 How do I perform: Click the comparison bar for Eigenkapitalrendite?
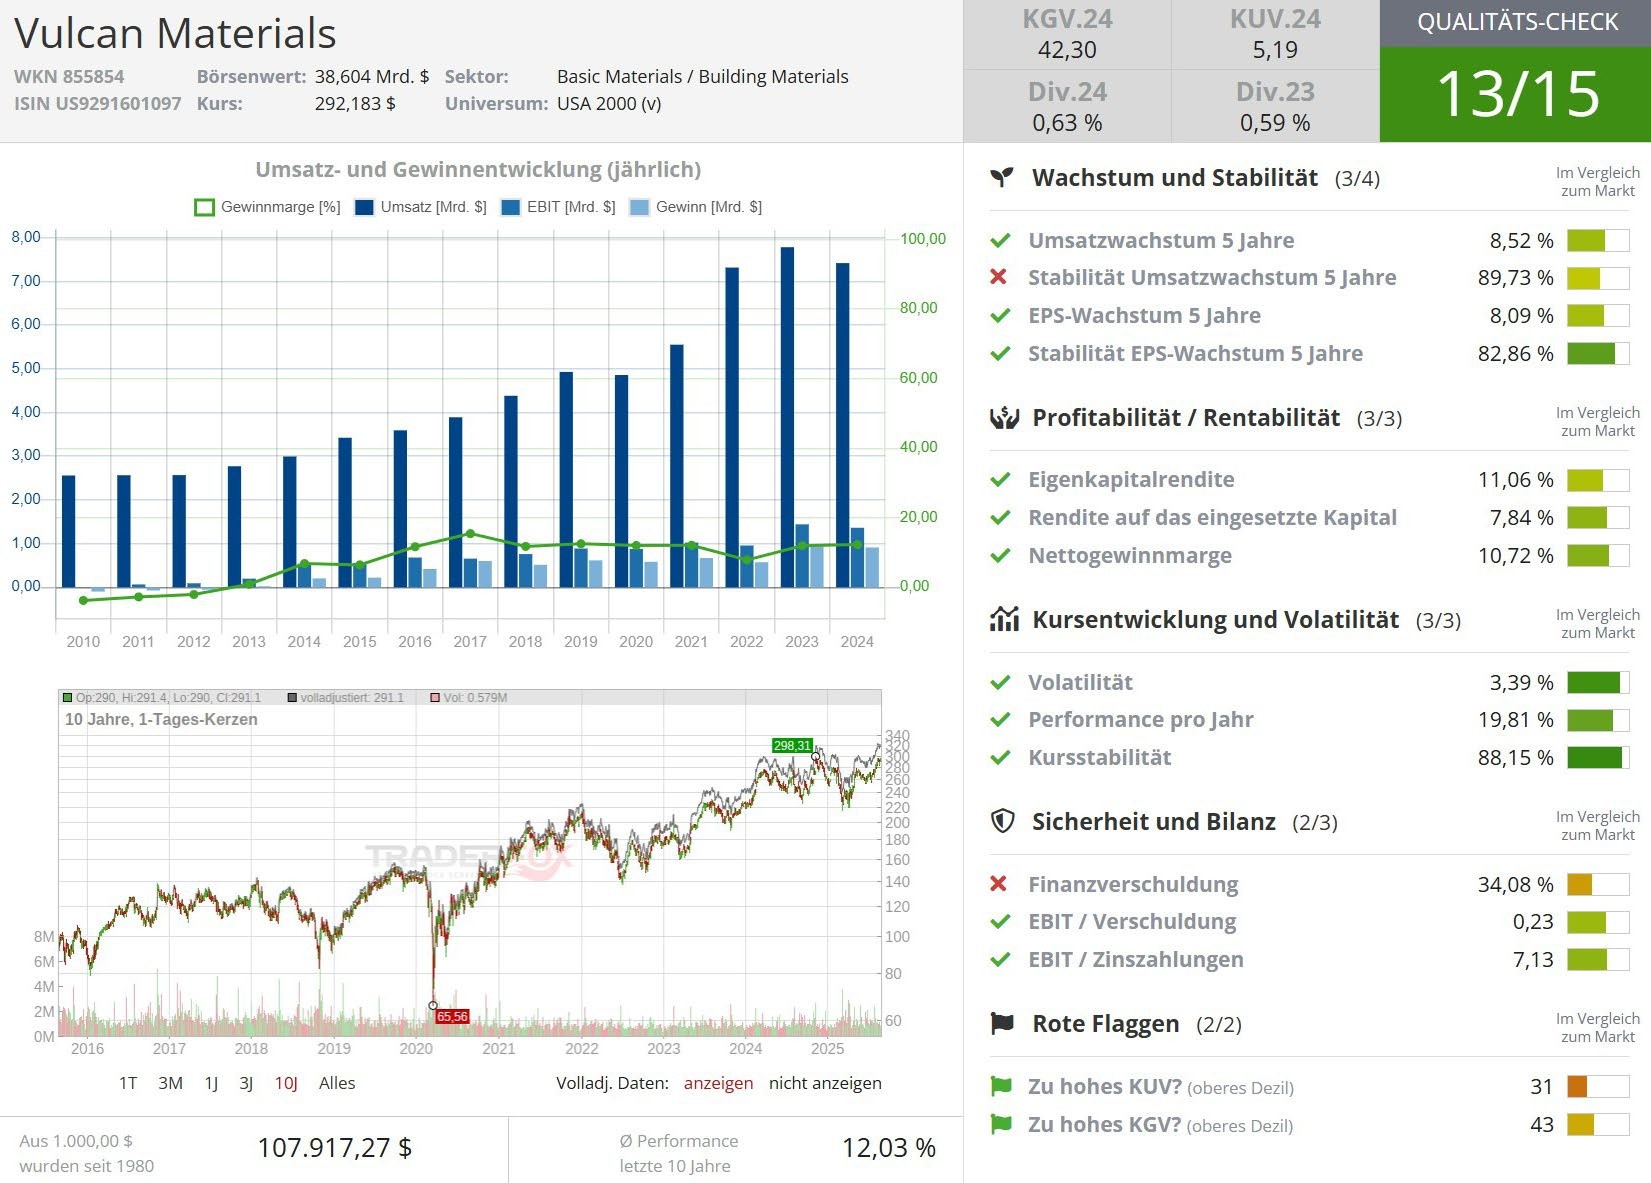coord(1598,480)
